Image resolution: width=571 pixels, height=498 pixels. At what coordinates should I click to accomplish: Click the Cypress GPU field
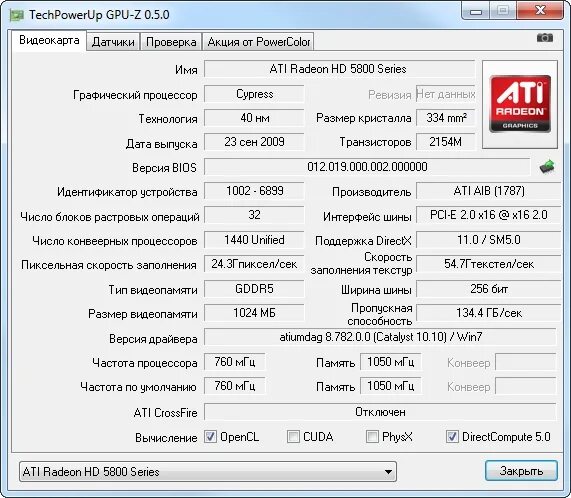[254, 94]
